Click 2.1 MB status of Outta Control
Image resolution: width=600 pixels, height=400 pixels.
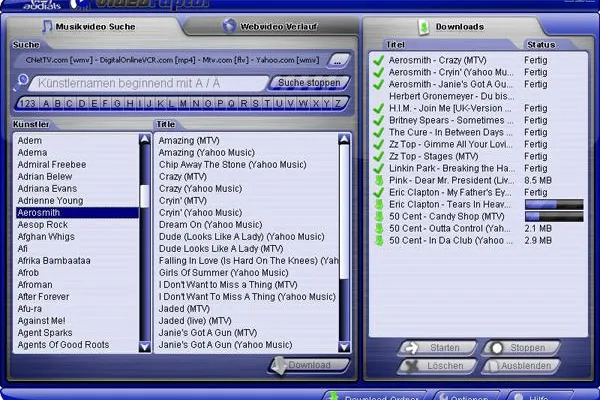[x=538, y=229]
